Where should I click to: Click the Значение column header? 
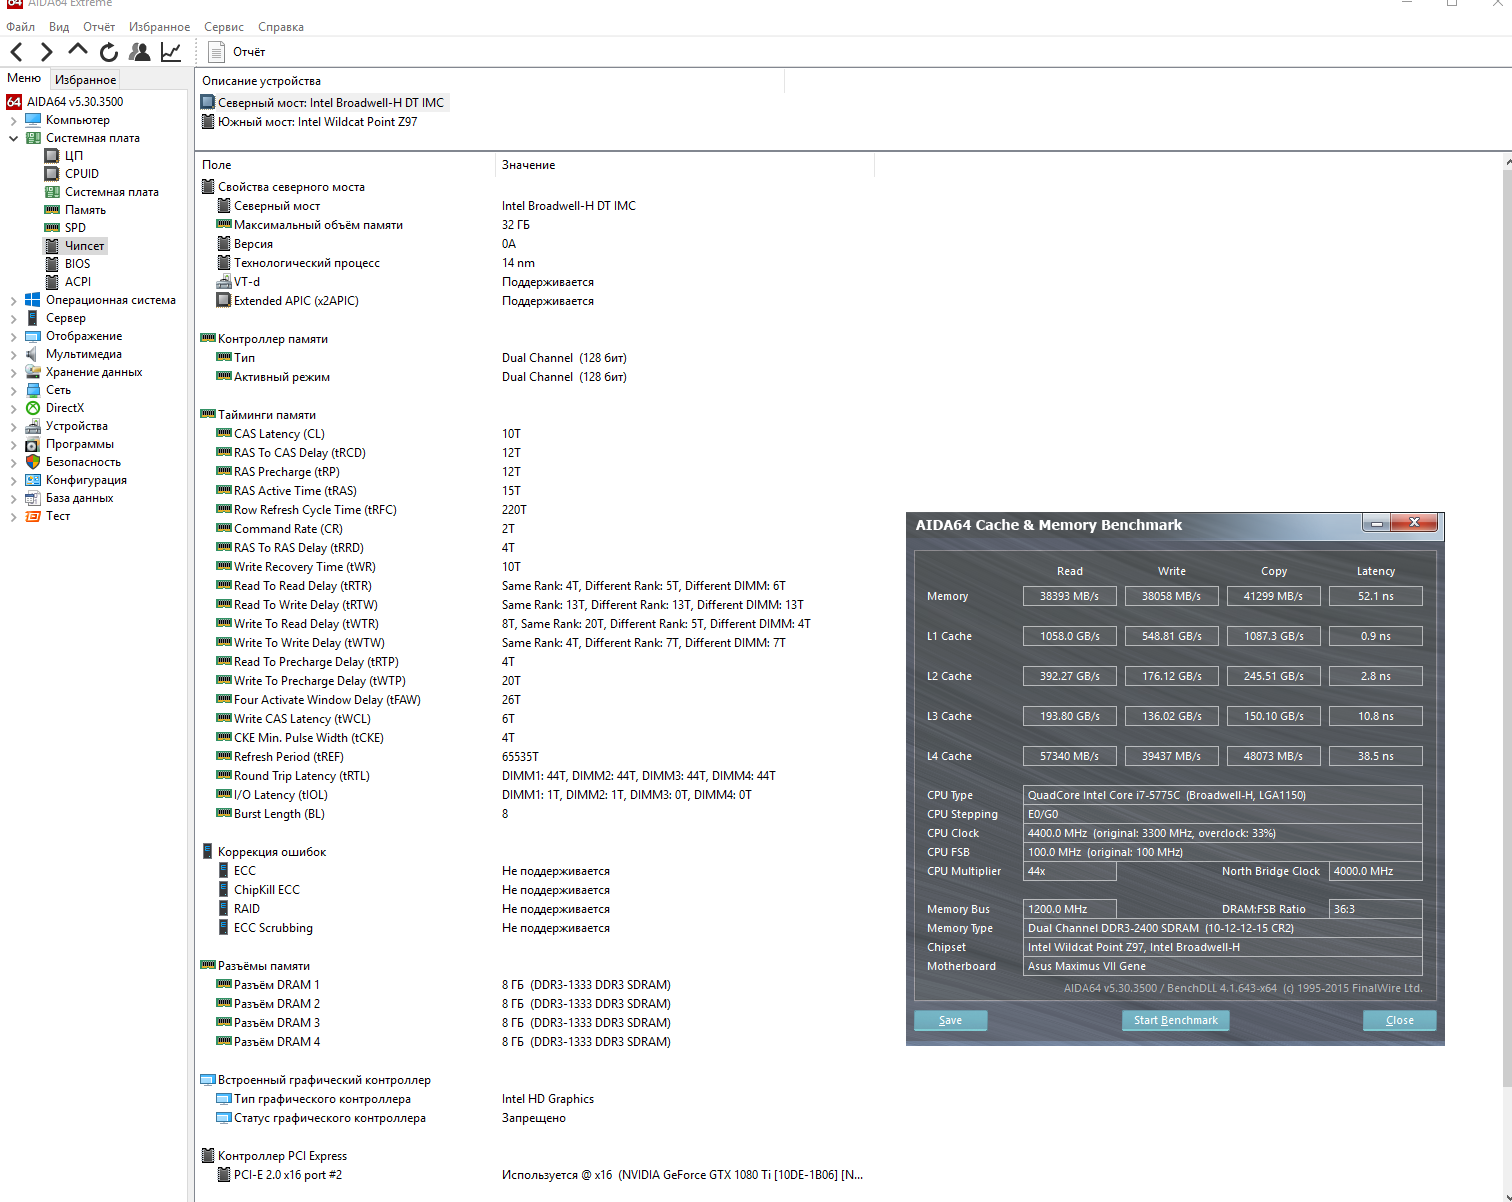pos(685,165)
